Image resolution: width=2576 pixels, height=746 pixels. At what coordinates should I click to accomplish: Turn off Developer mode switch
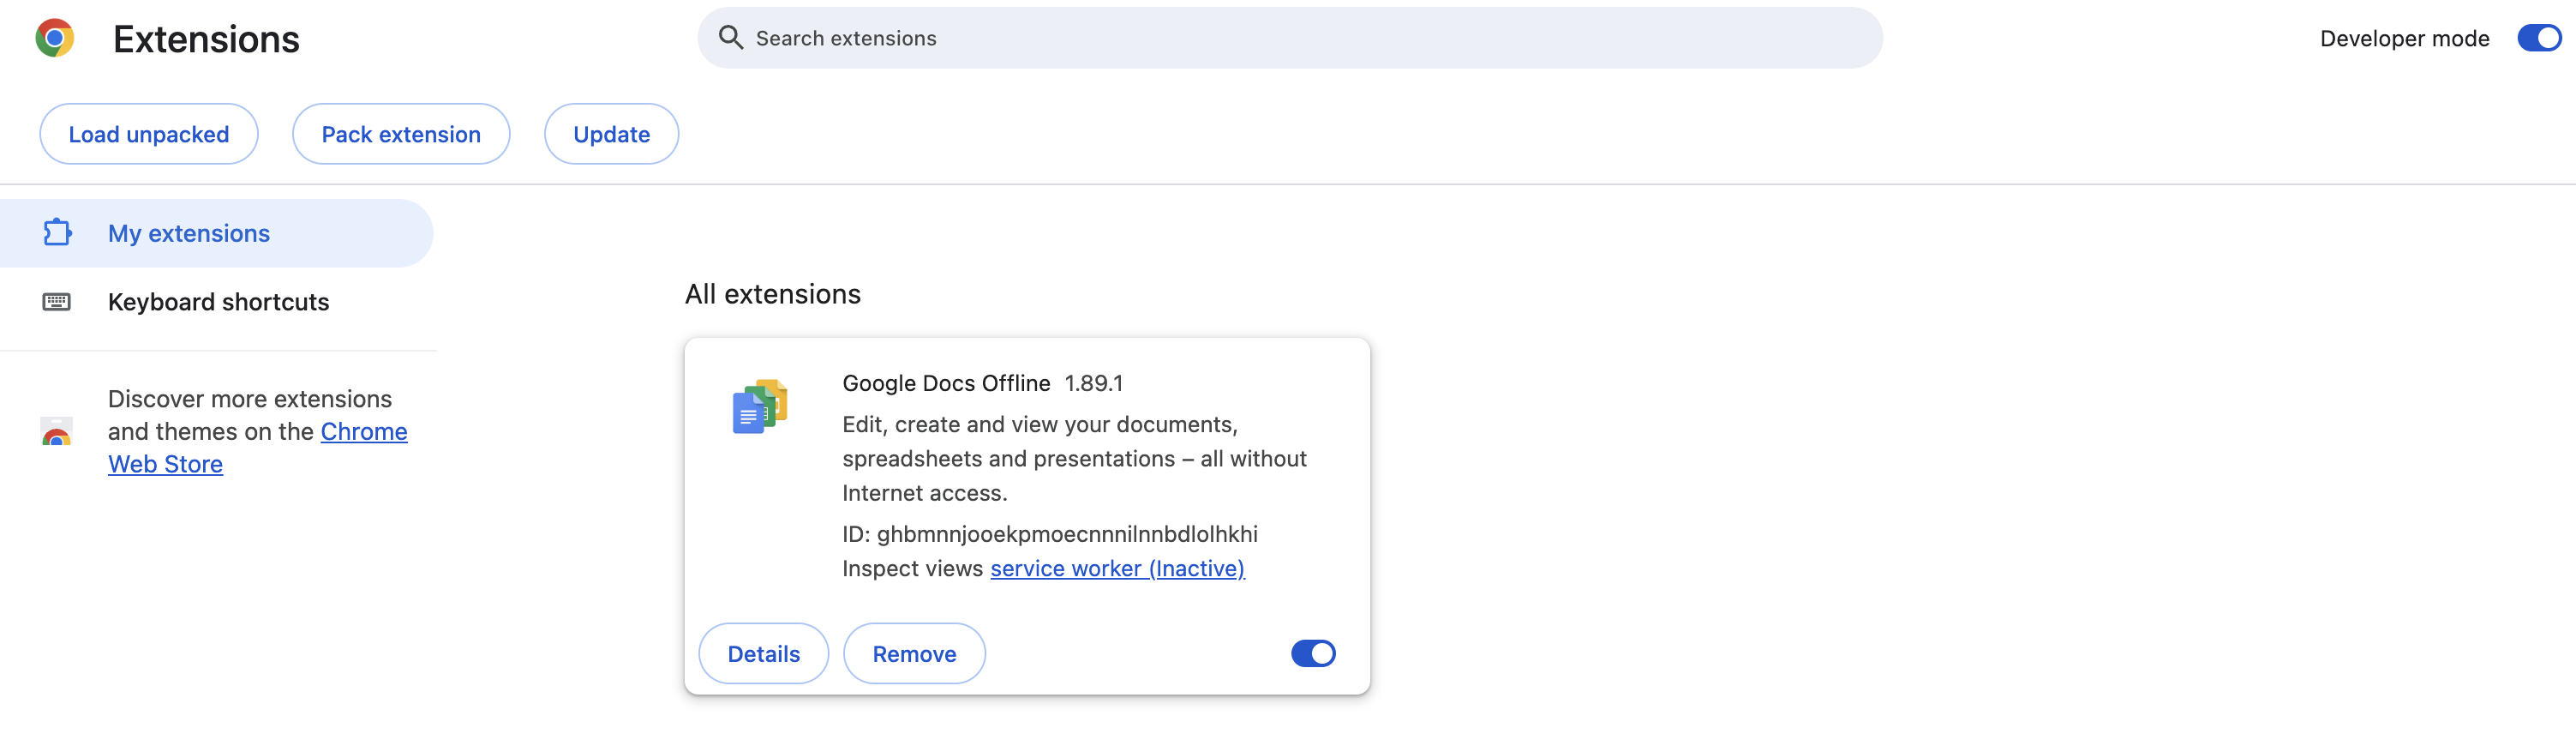coord(2538,38)
